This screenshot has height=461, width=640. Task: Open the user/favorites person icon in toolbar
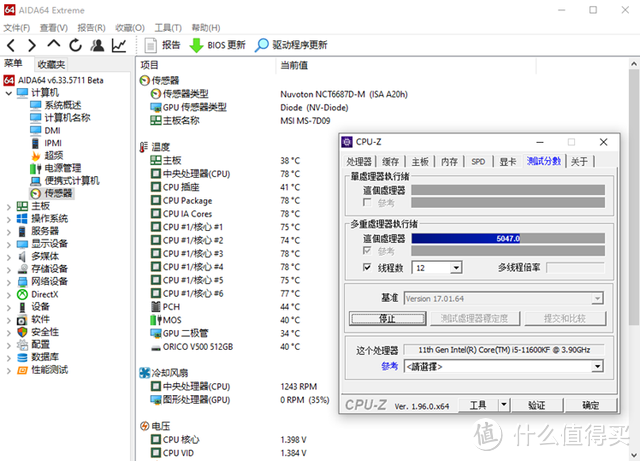(x=97, y=45)
